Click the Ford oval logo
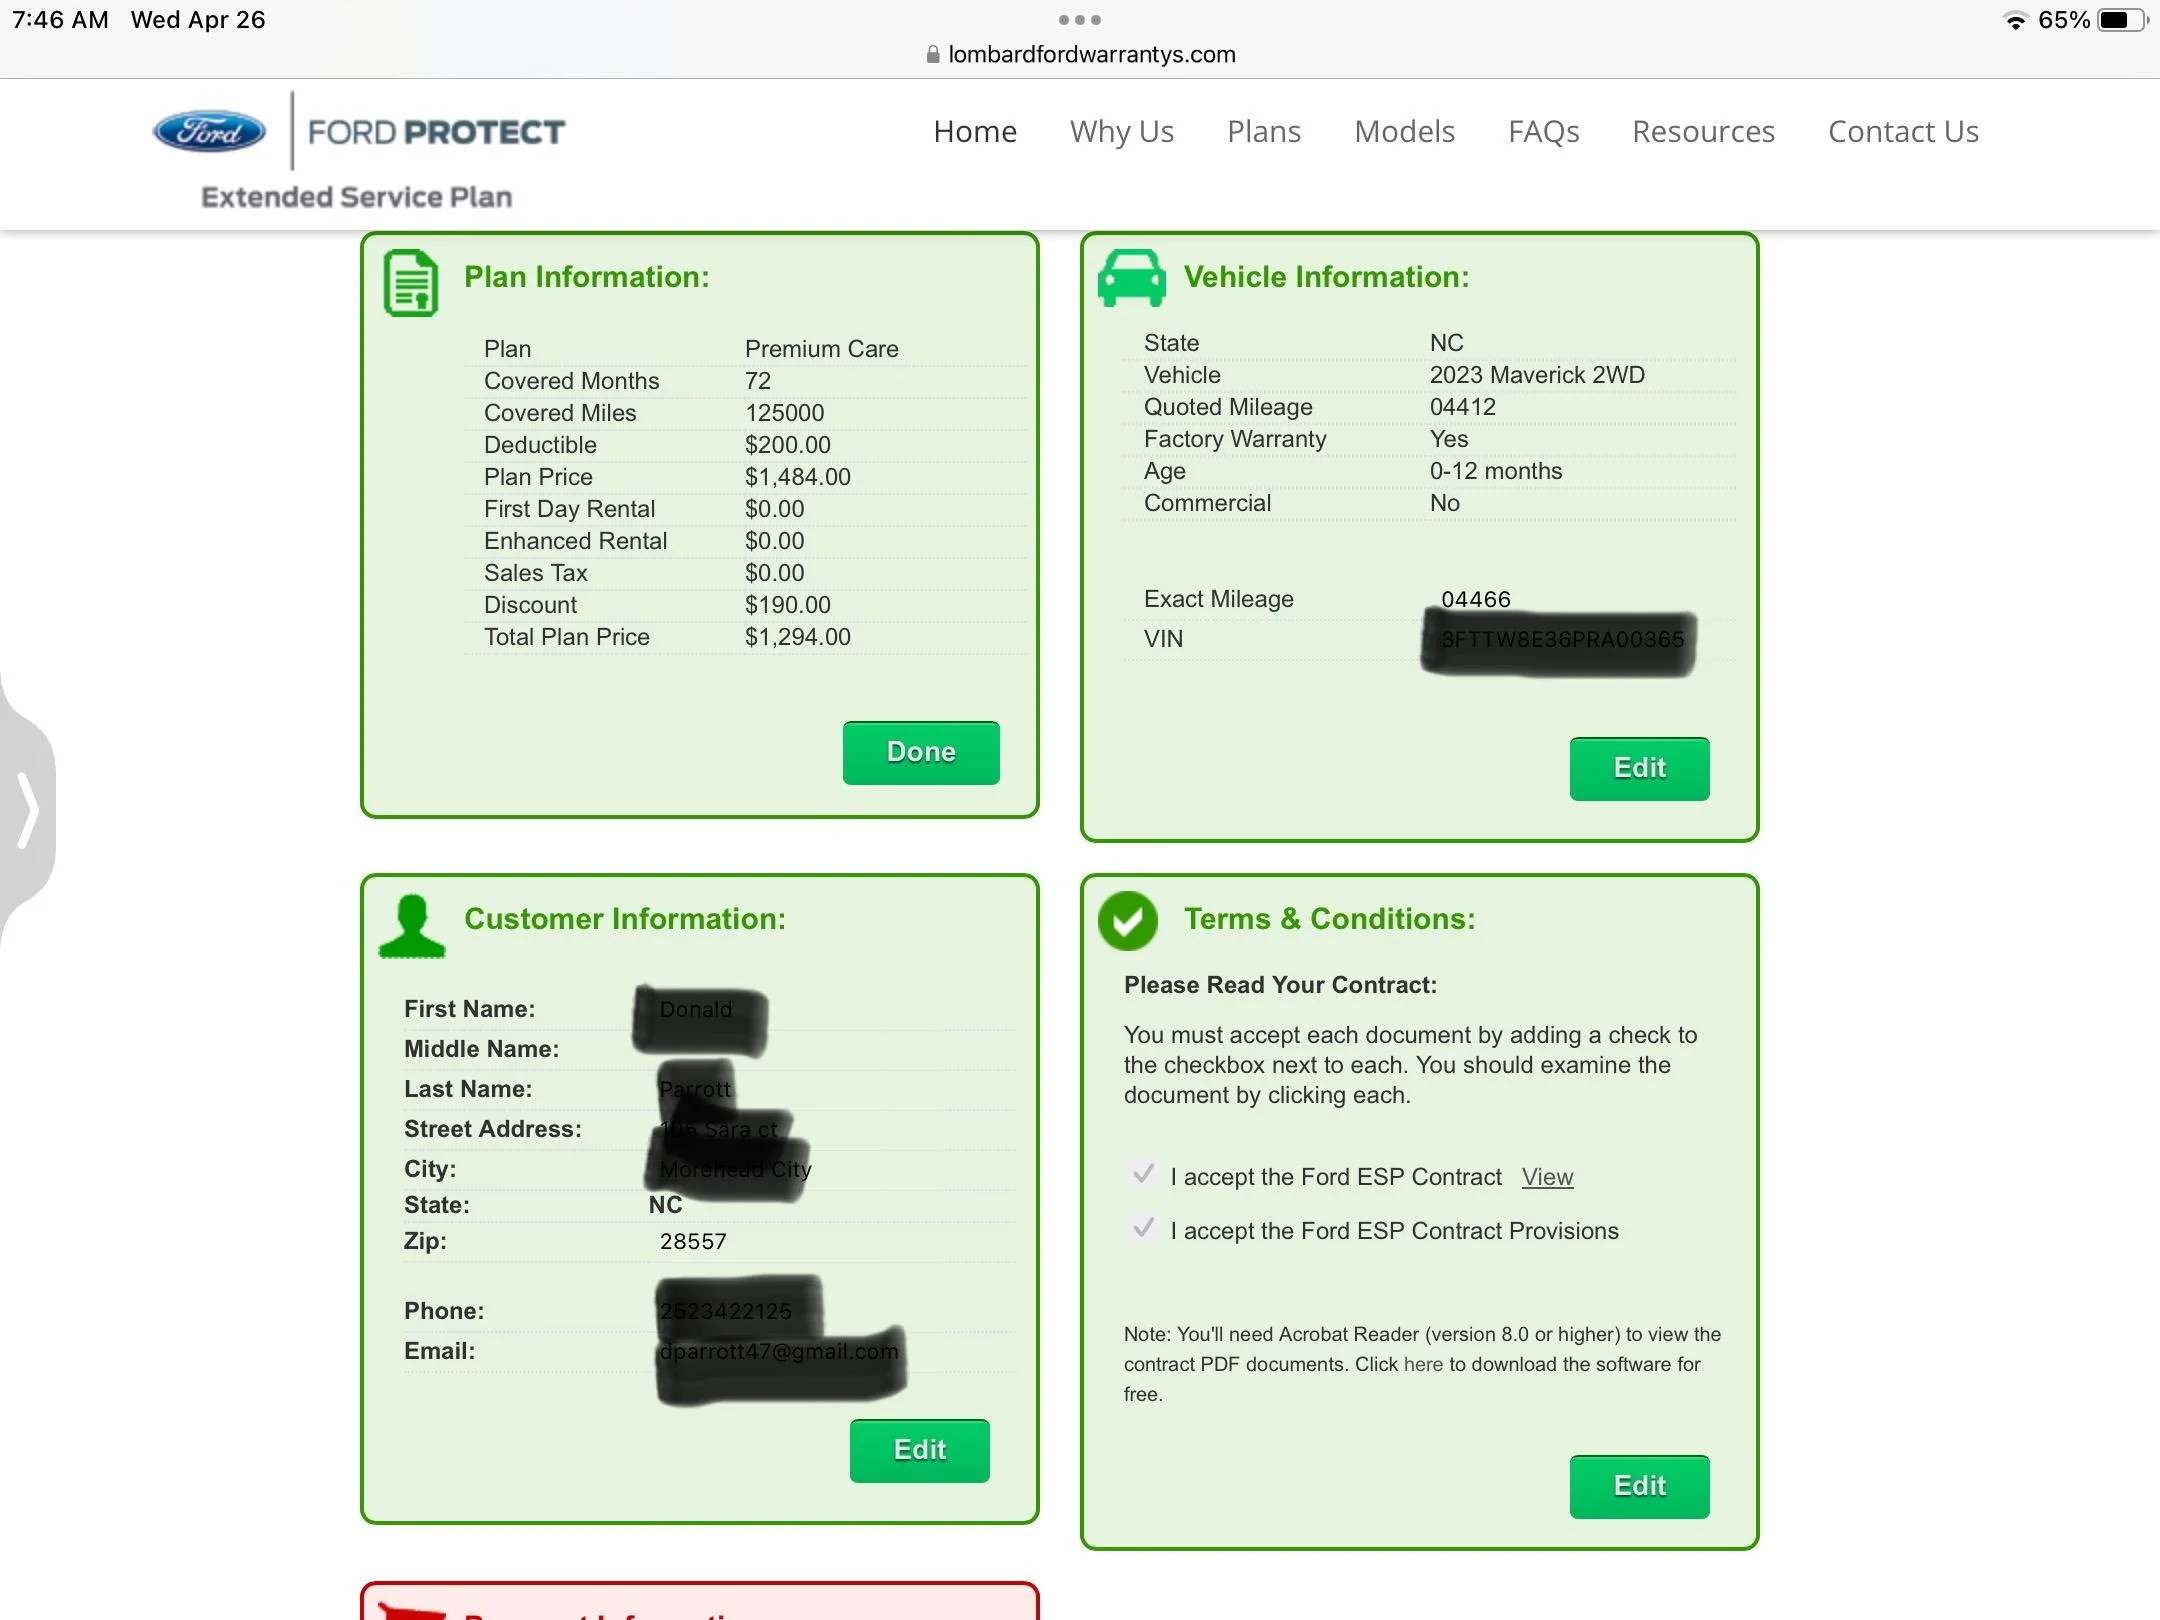 point(209,131)
